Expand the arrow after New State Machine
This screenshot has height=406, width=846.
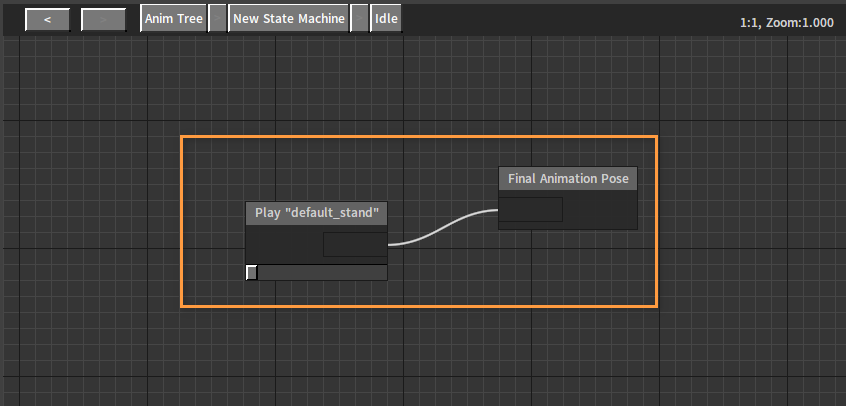pyautogui.click(x=359, y=19)
